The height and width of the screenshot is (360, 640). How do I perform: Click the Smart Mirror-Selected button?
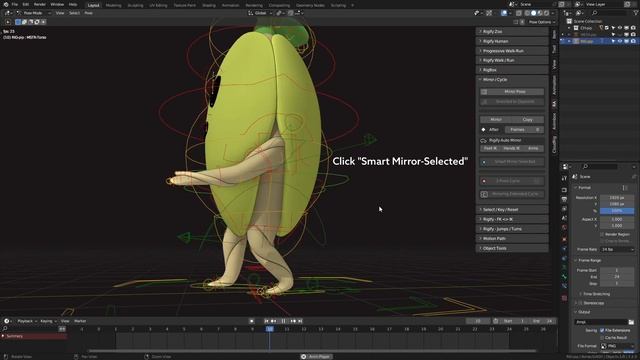click(512, 162)
